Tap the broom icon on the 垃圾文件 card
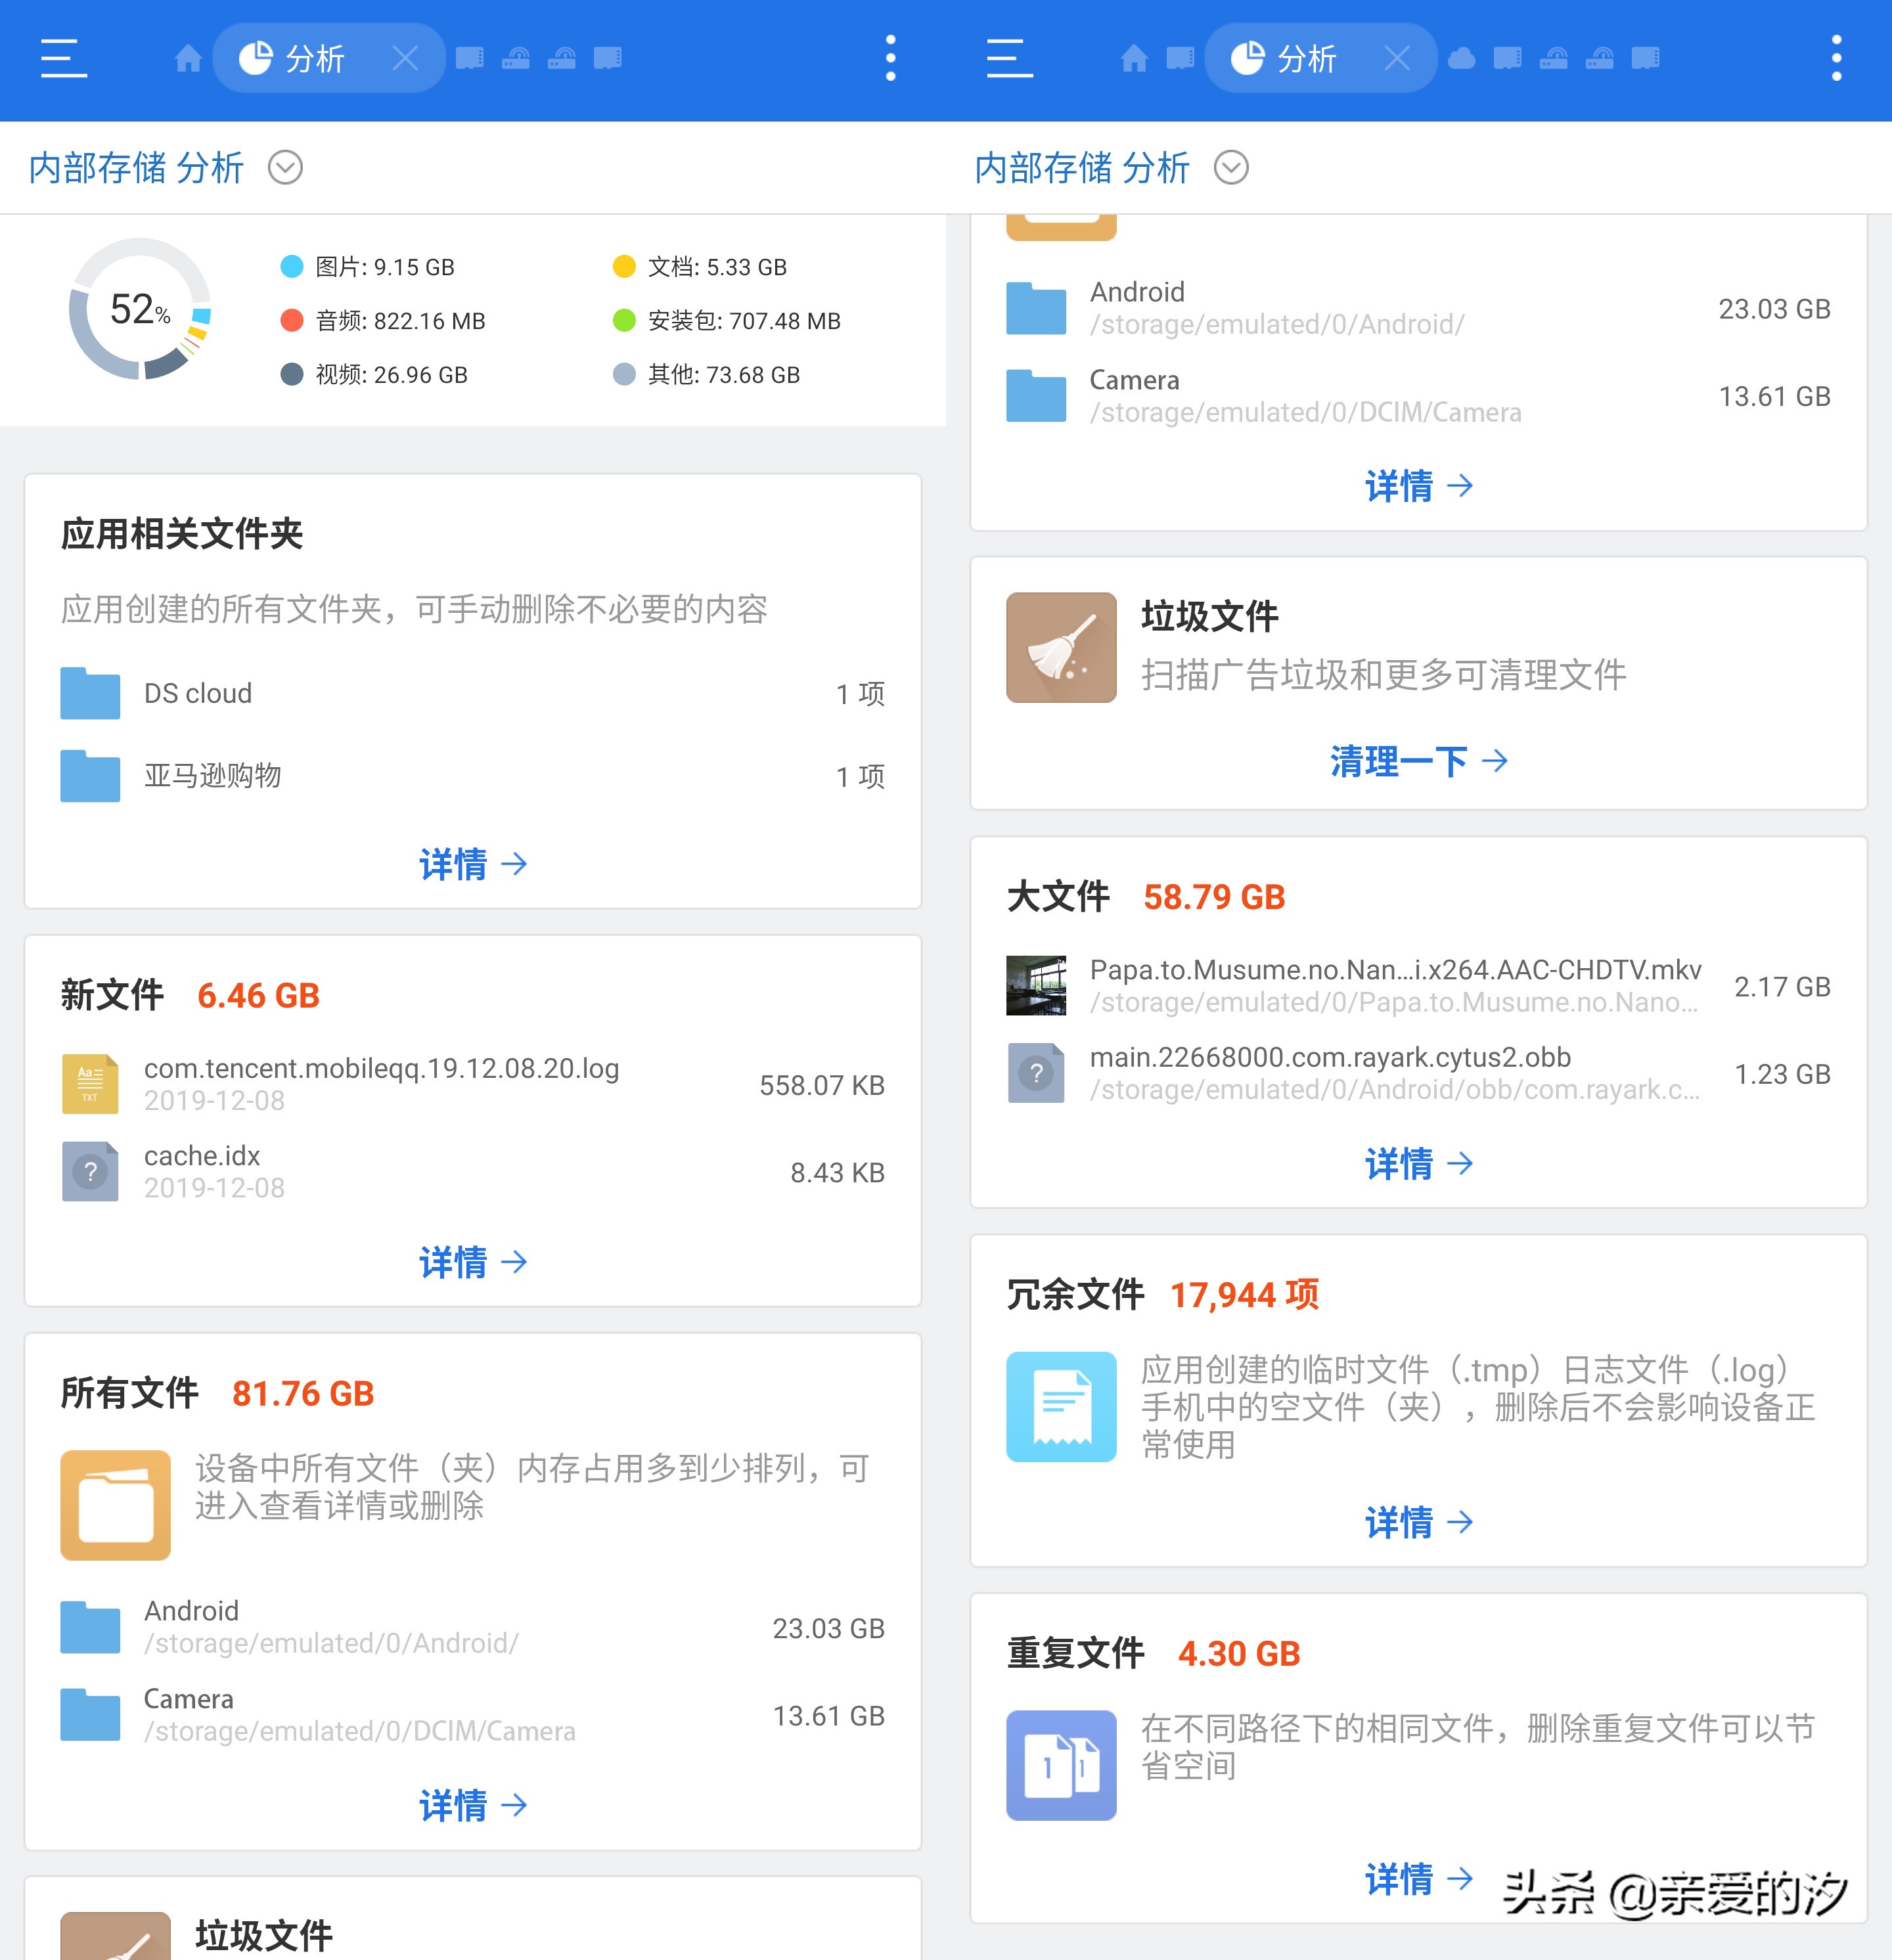The width and height of the screenshot is (1892, 1960). pyautogui.click(x=1061, y=646)
